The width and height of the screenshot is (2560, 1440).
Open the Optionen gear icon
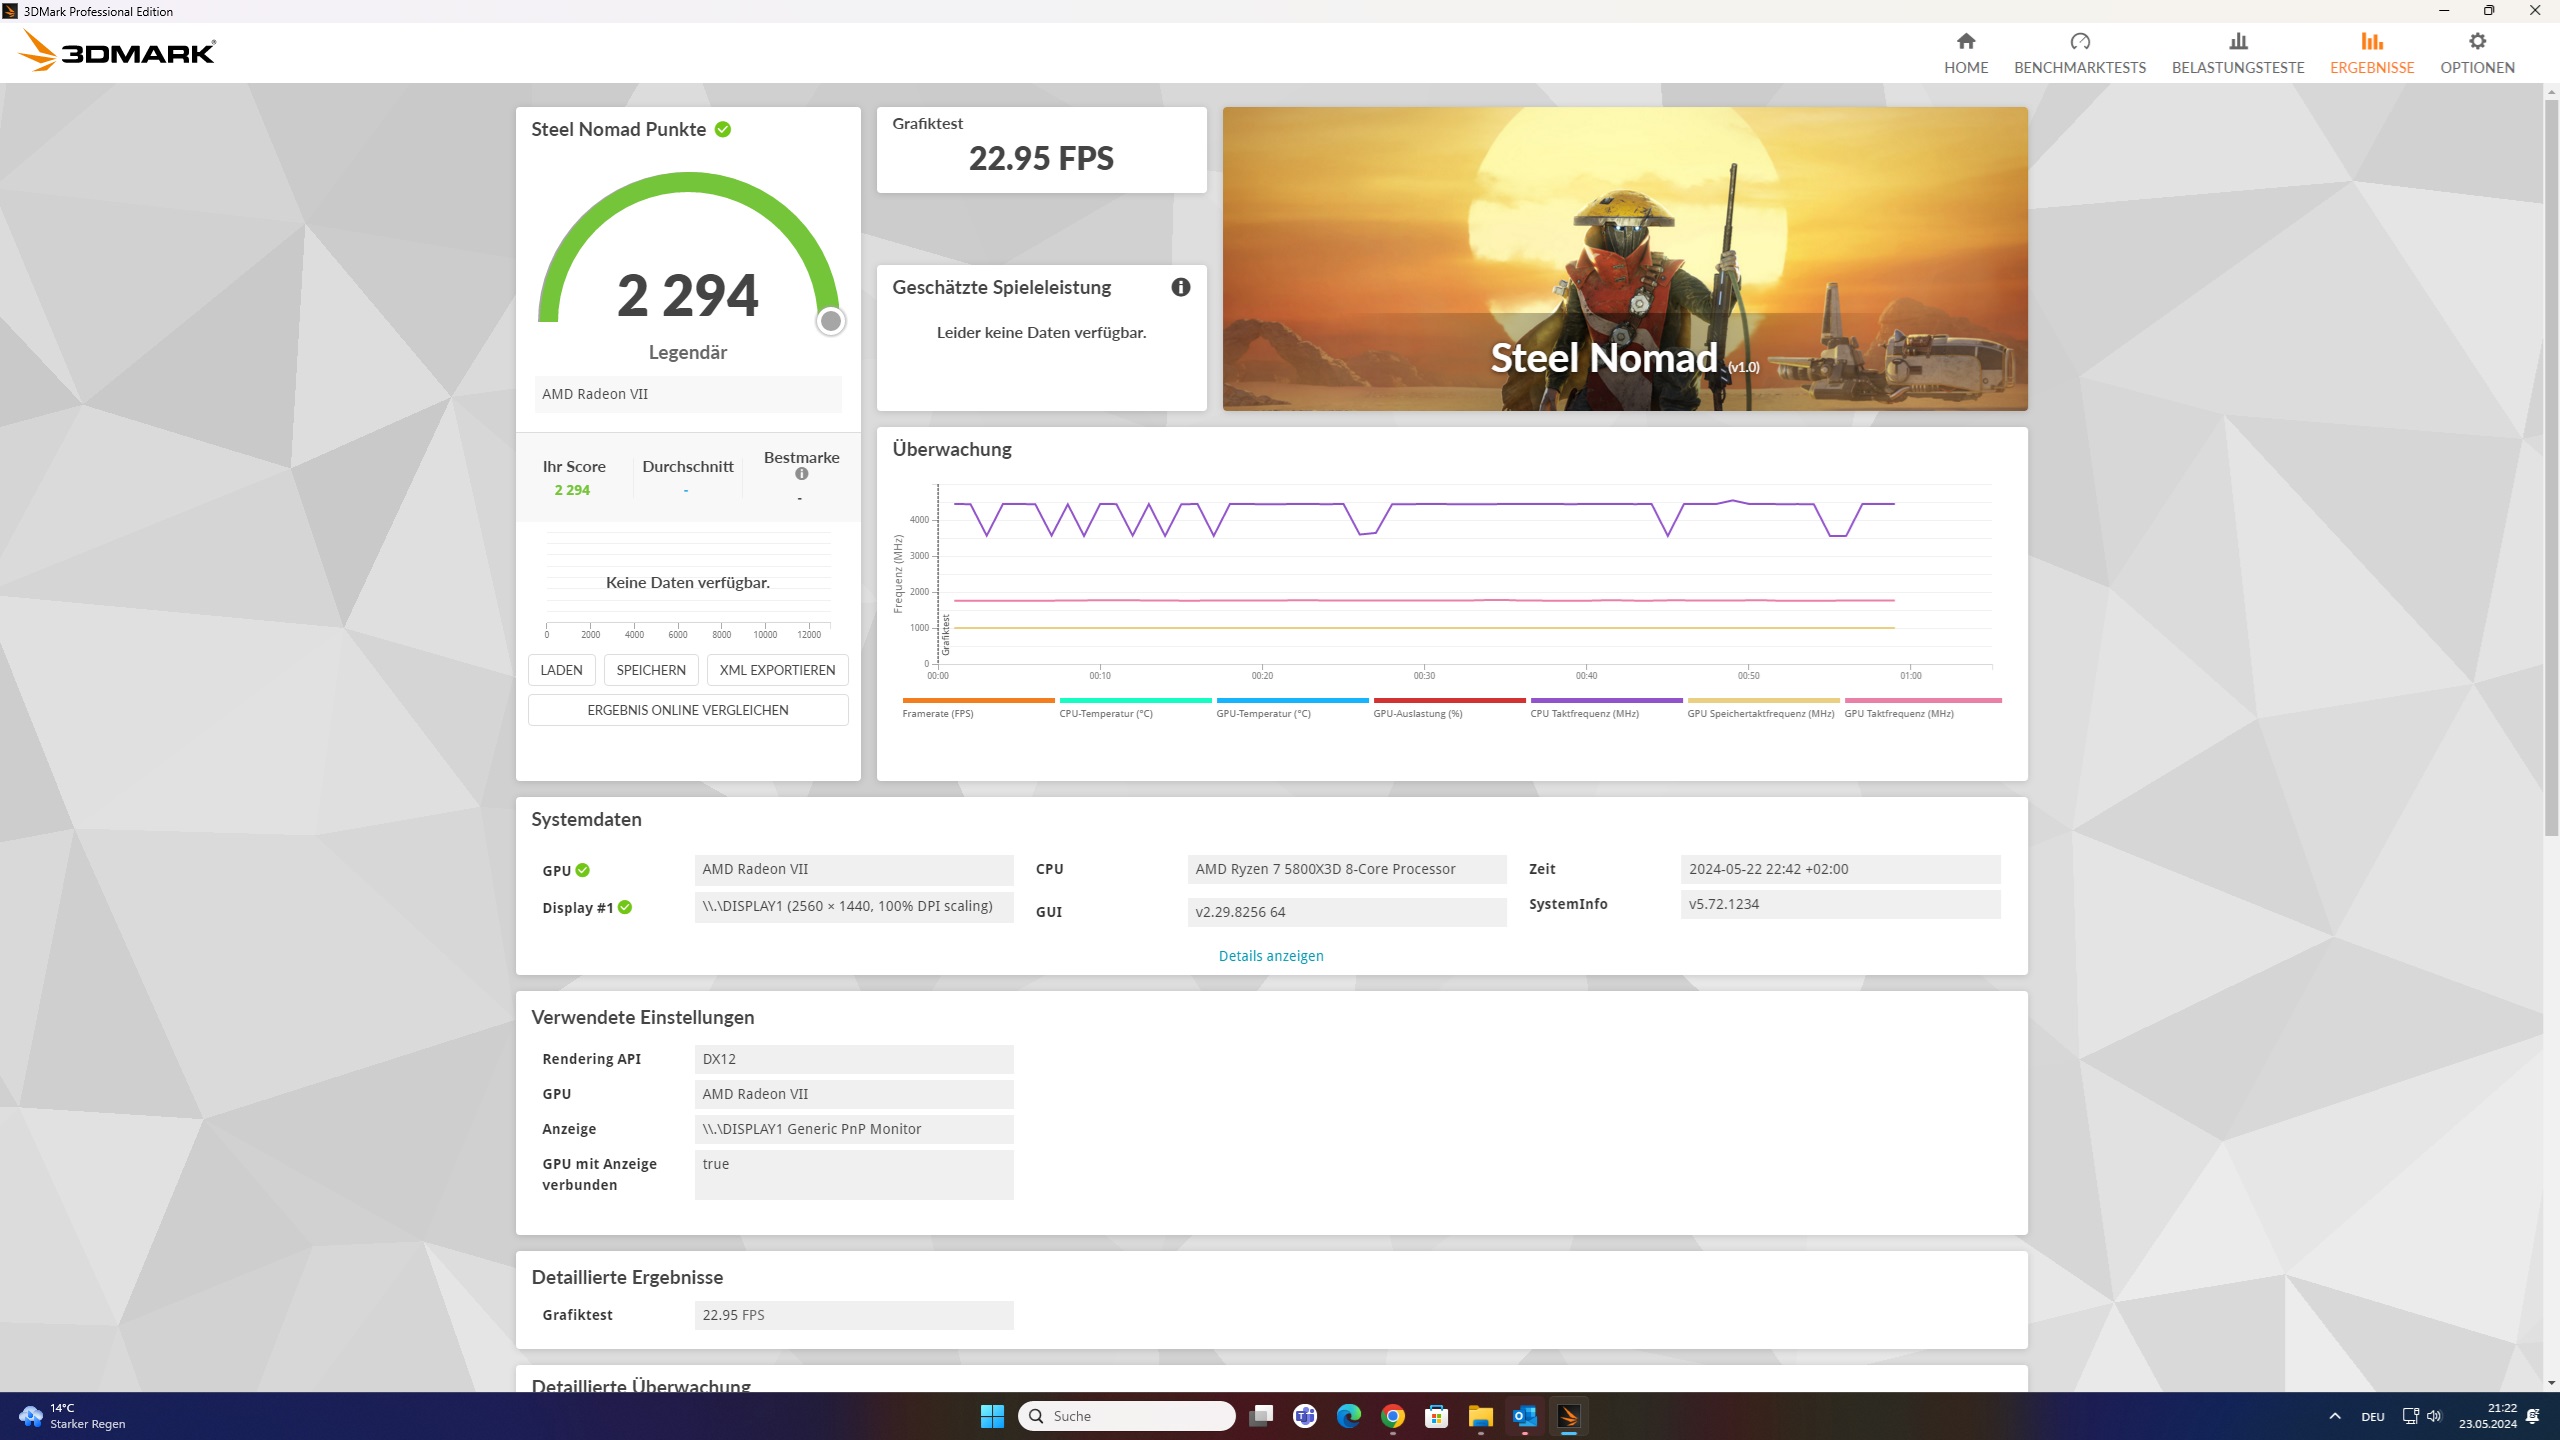coord(2476,41)
